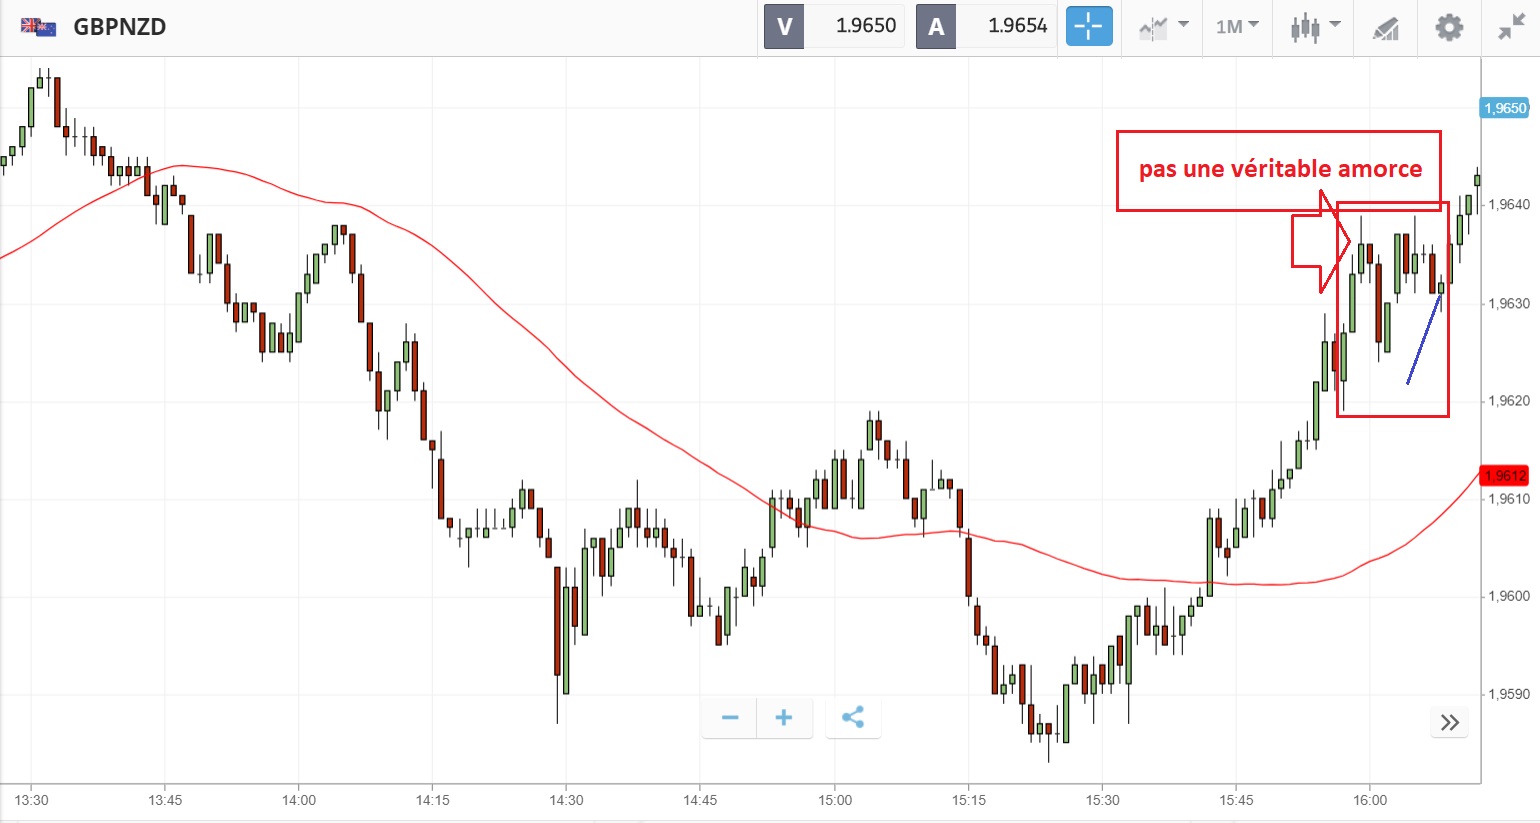Screen dimensions: 1540x823
Task: Select the 'pas une véritable amorce' annotation
Action: pyautogui.click(x=1279, y=169)
